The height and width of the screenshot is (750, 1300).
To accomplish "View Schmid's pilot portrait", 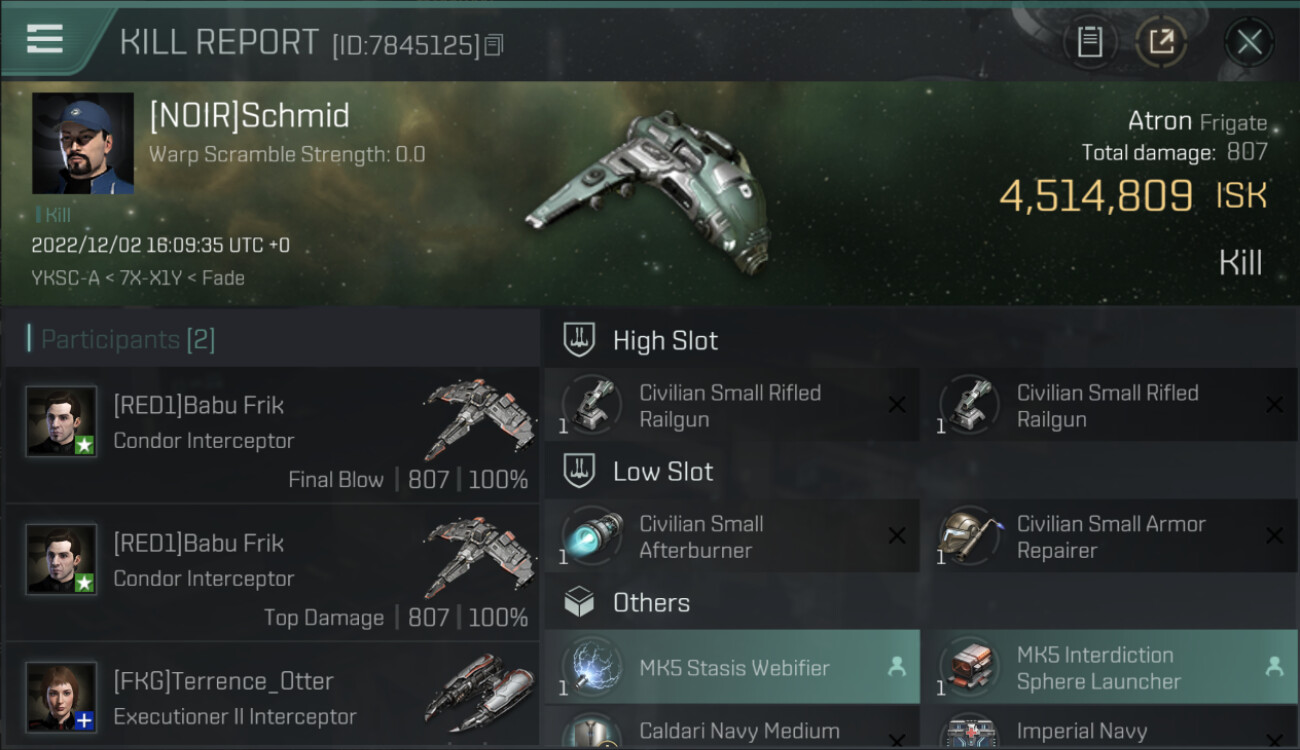I will click(x=83, y=144).
